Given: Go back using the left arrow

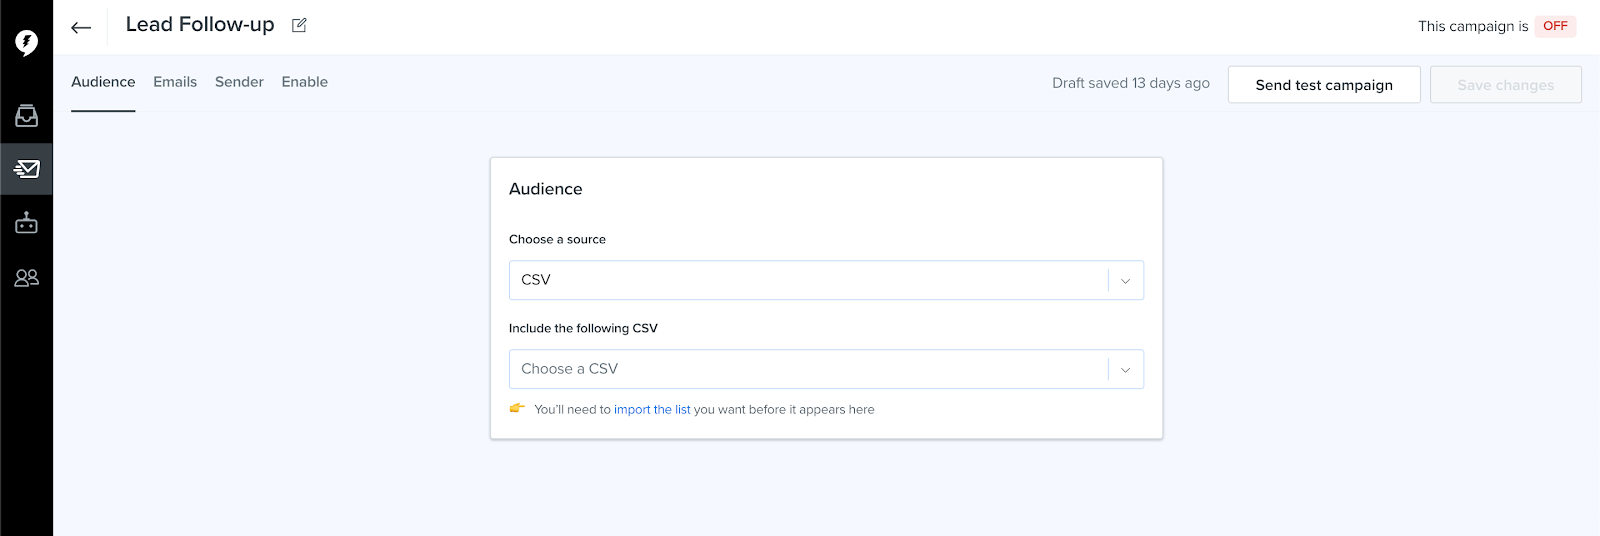Looking at the screenshot, I should coord(81,27).
